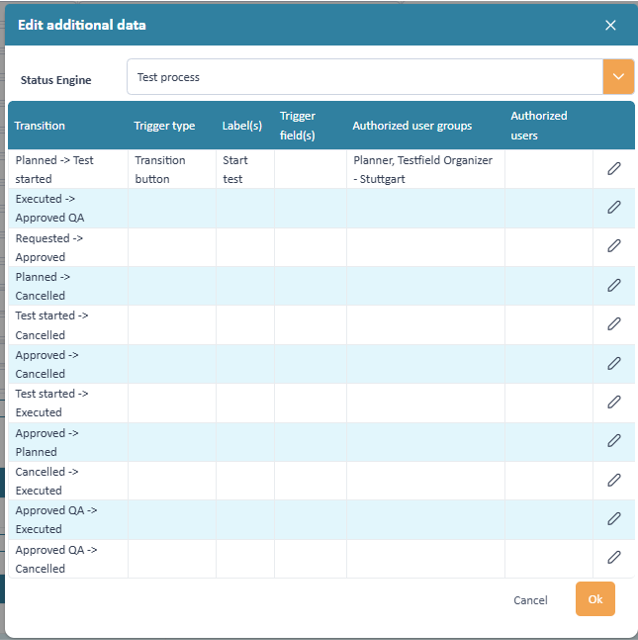Select the Planned -> Cancelled cell
The image size is (638, 640).
pyautogui.click(x=68, y=286)
